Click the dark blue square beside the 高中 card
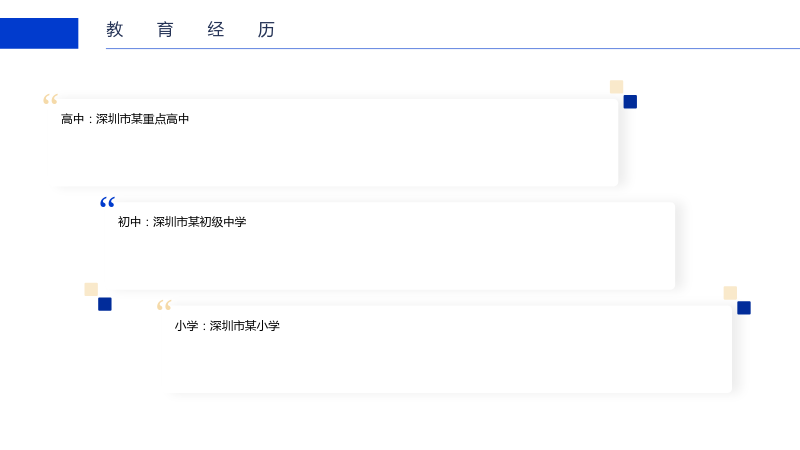 [630, 102]
